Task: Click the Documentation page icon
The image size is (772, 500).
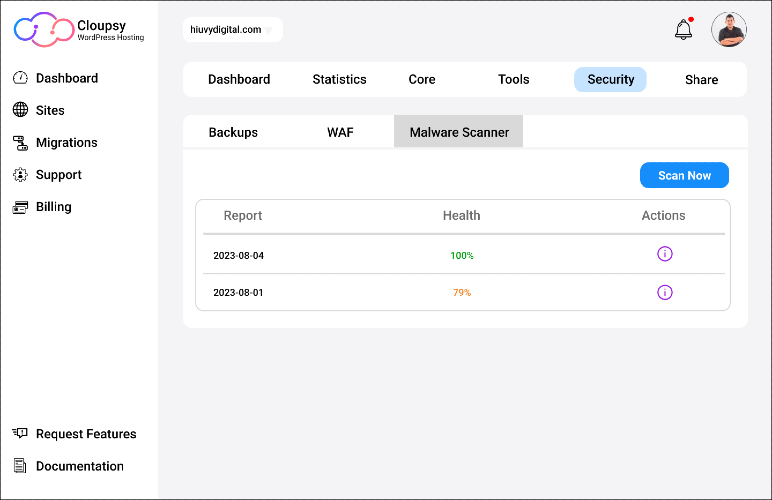Action: 20,466
